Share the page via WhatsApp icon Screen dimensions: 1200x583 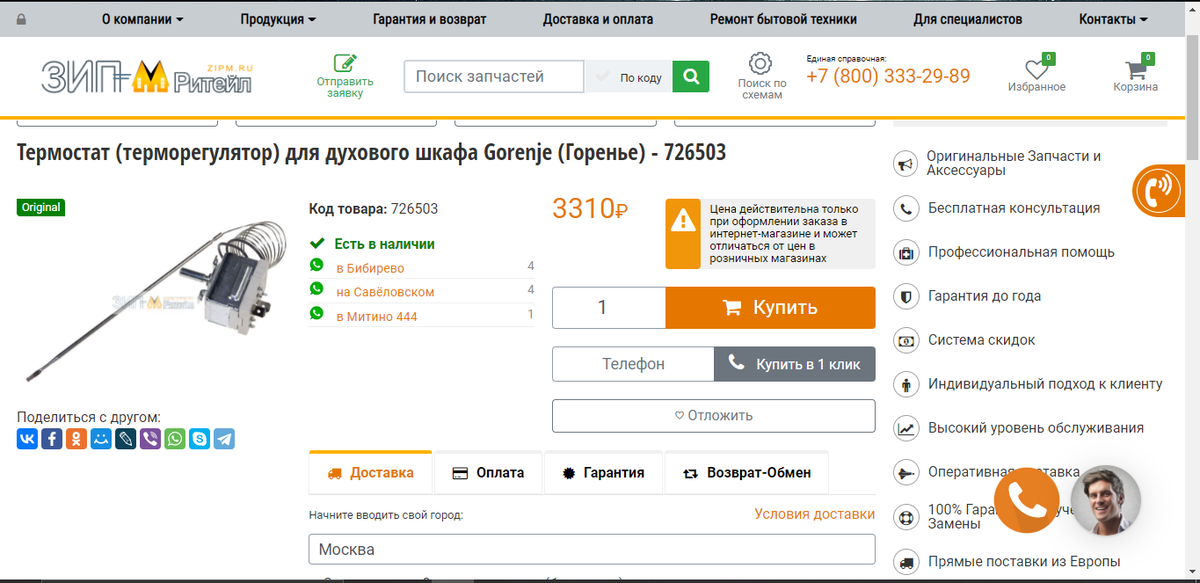pyautogui.click(x=174, y=438)
